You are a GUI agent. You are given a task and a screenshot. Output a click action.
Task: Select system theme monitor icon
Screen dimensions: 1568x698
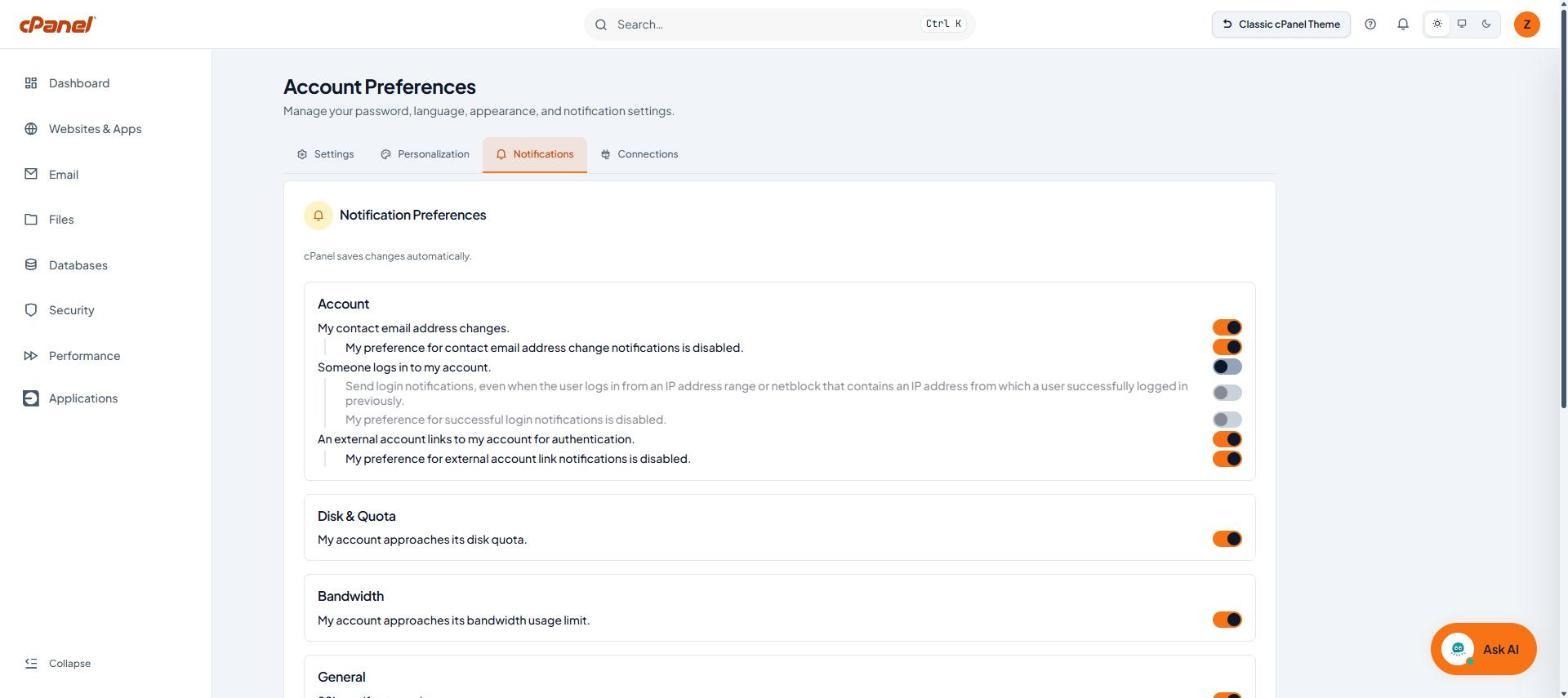(x=1462, y=24)
